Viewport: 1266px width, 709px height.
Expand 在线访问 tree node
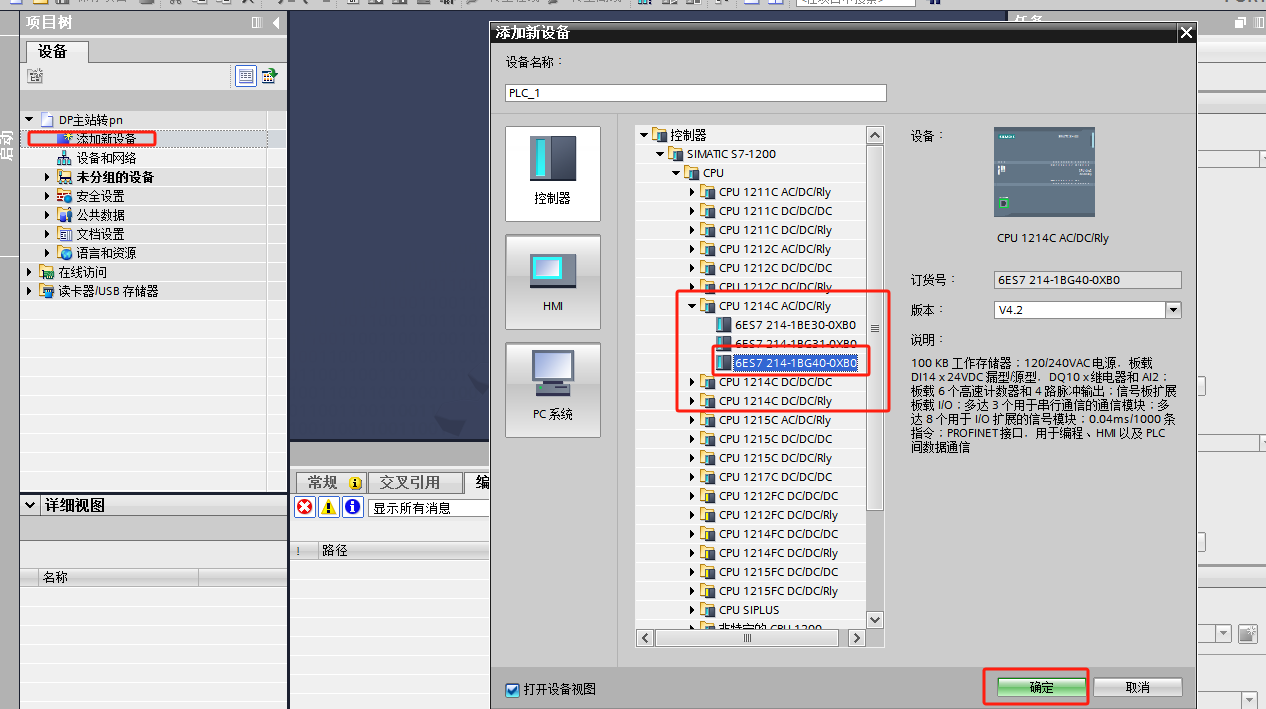tap(29, 272)
